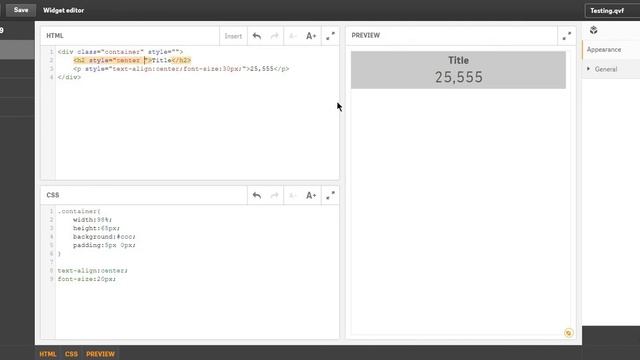640x360 pixels.
Task: Click the width:98% CSS line
Action: (x=92, y=220)
